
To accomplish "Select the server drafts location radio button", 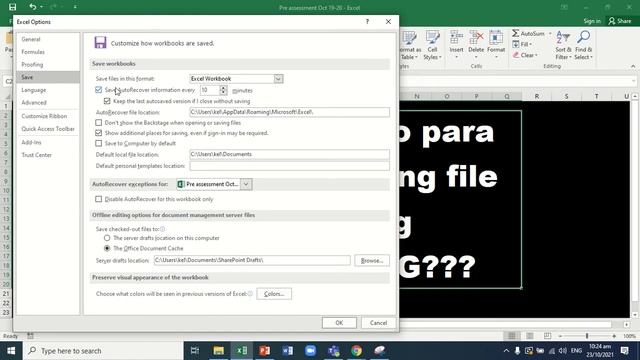I will point(107,238).
